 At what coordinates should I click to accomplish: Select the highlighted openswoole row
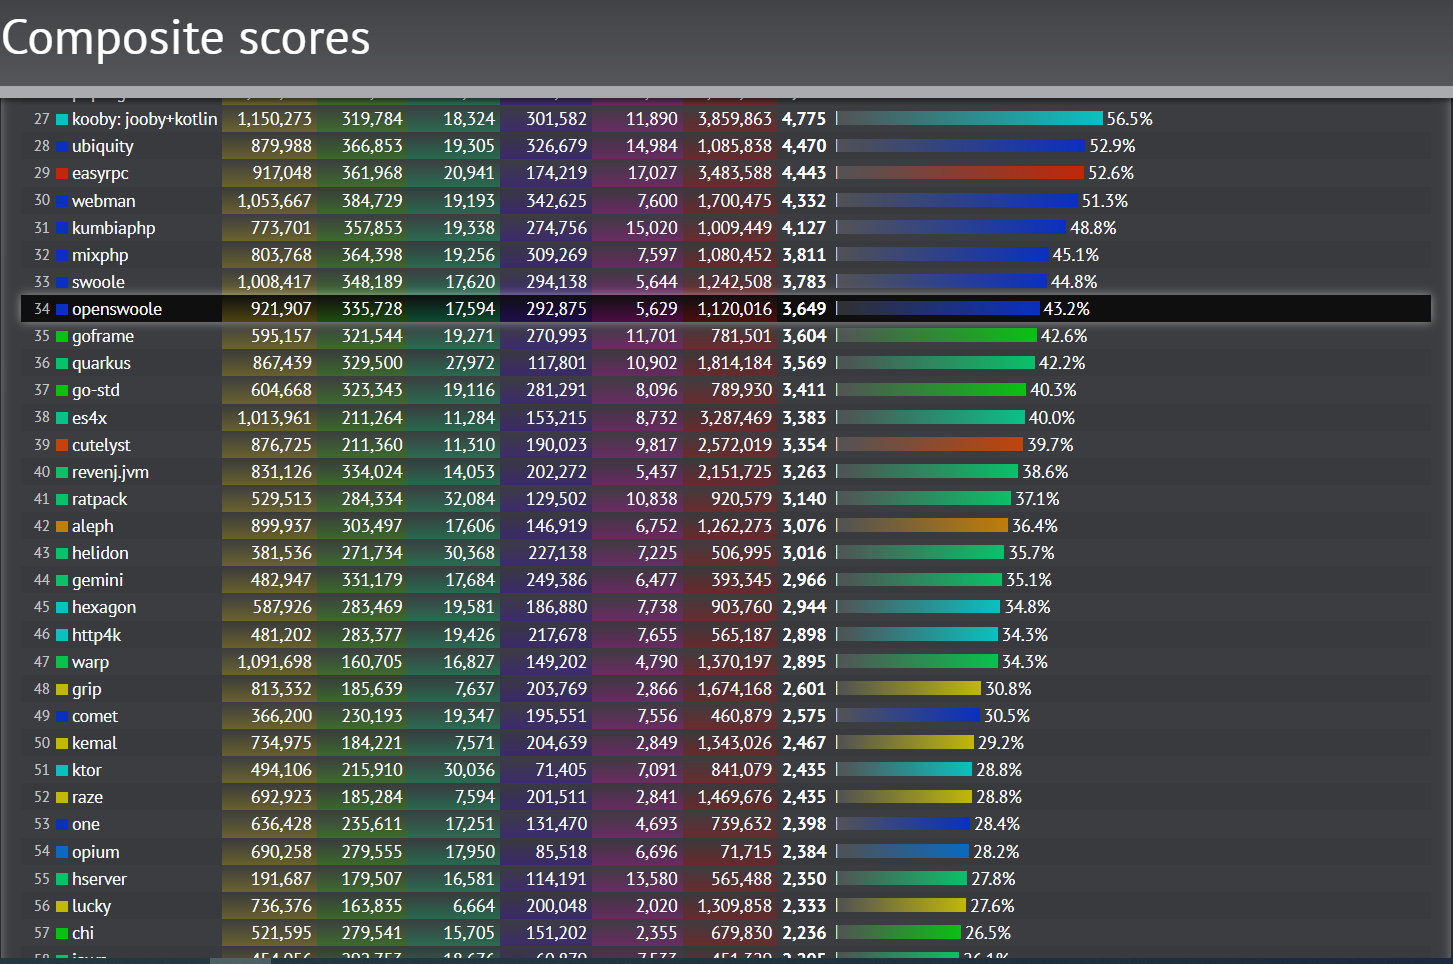(x=400, y=309)
